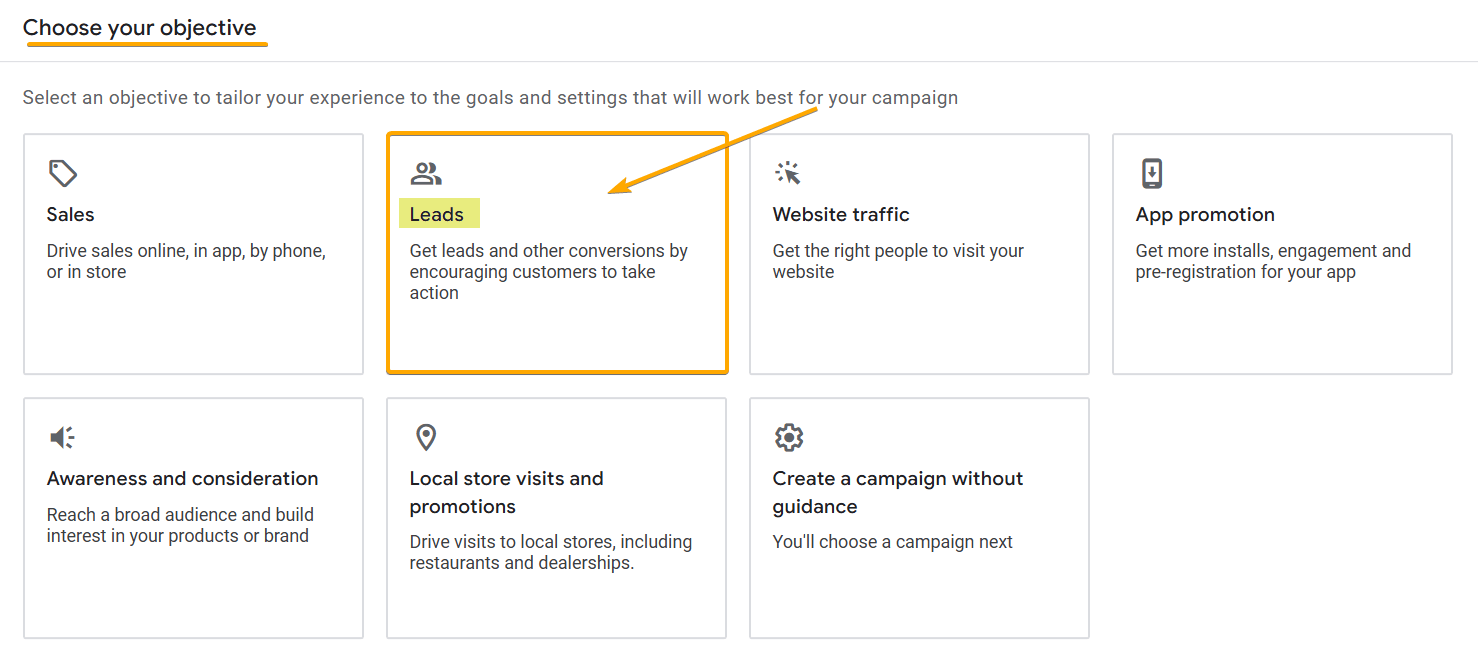Click the Choose your objective heading
Viewport: 1478px width, 660px height.
click(140, 28)
